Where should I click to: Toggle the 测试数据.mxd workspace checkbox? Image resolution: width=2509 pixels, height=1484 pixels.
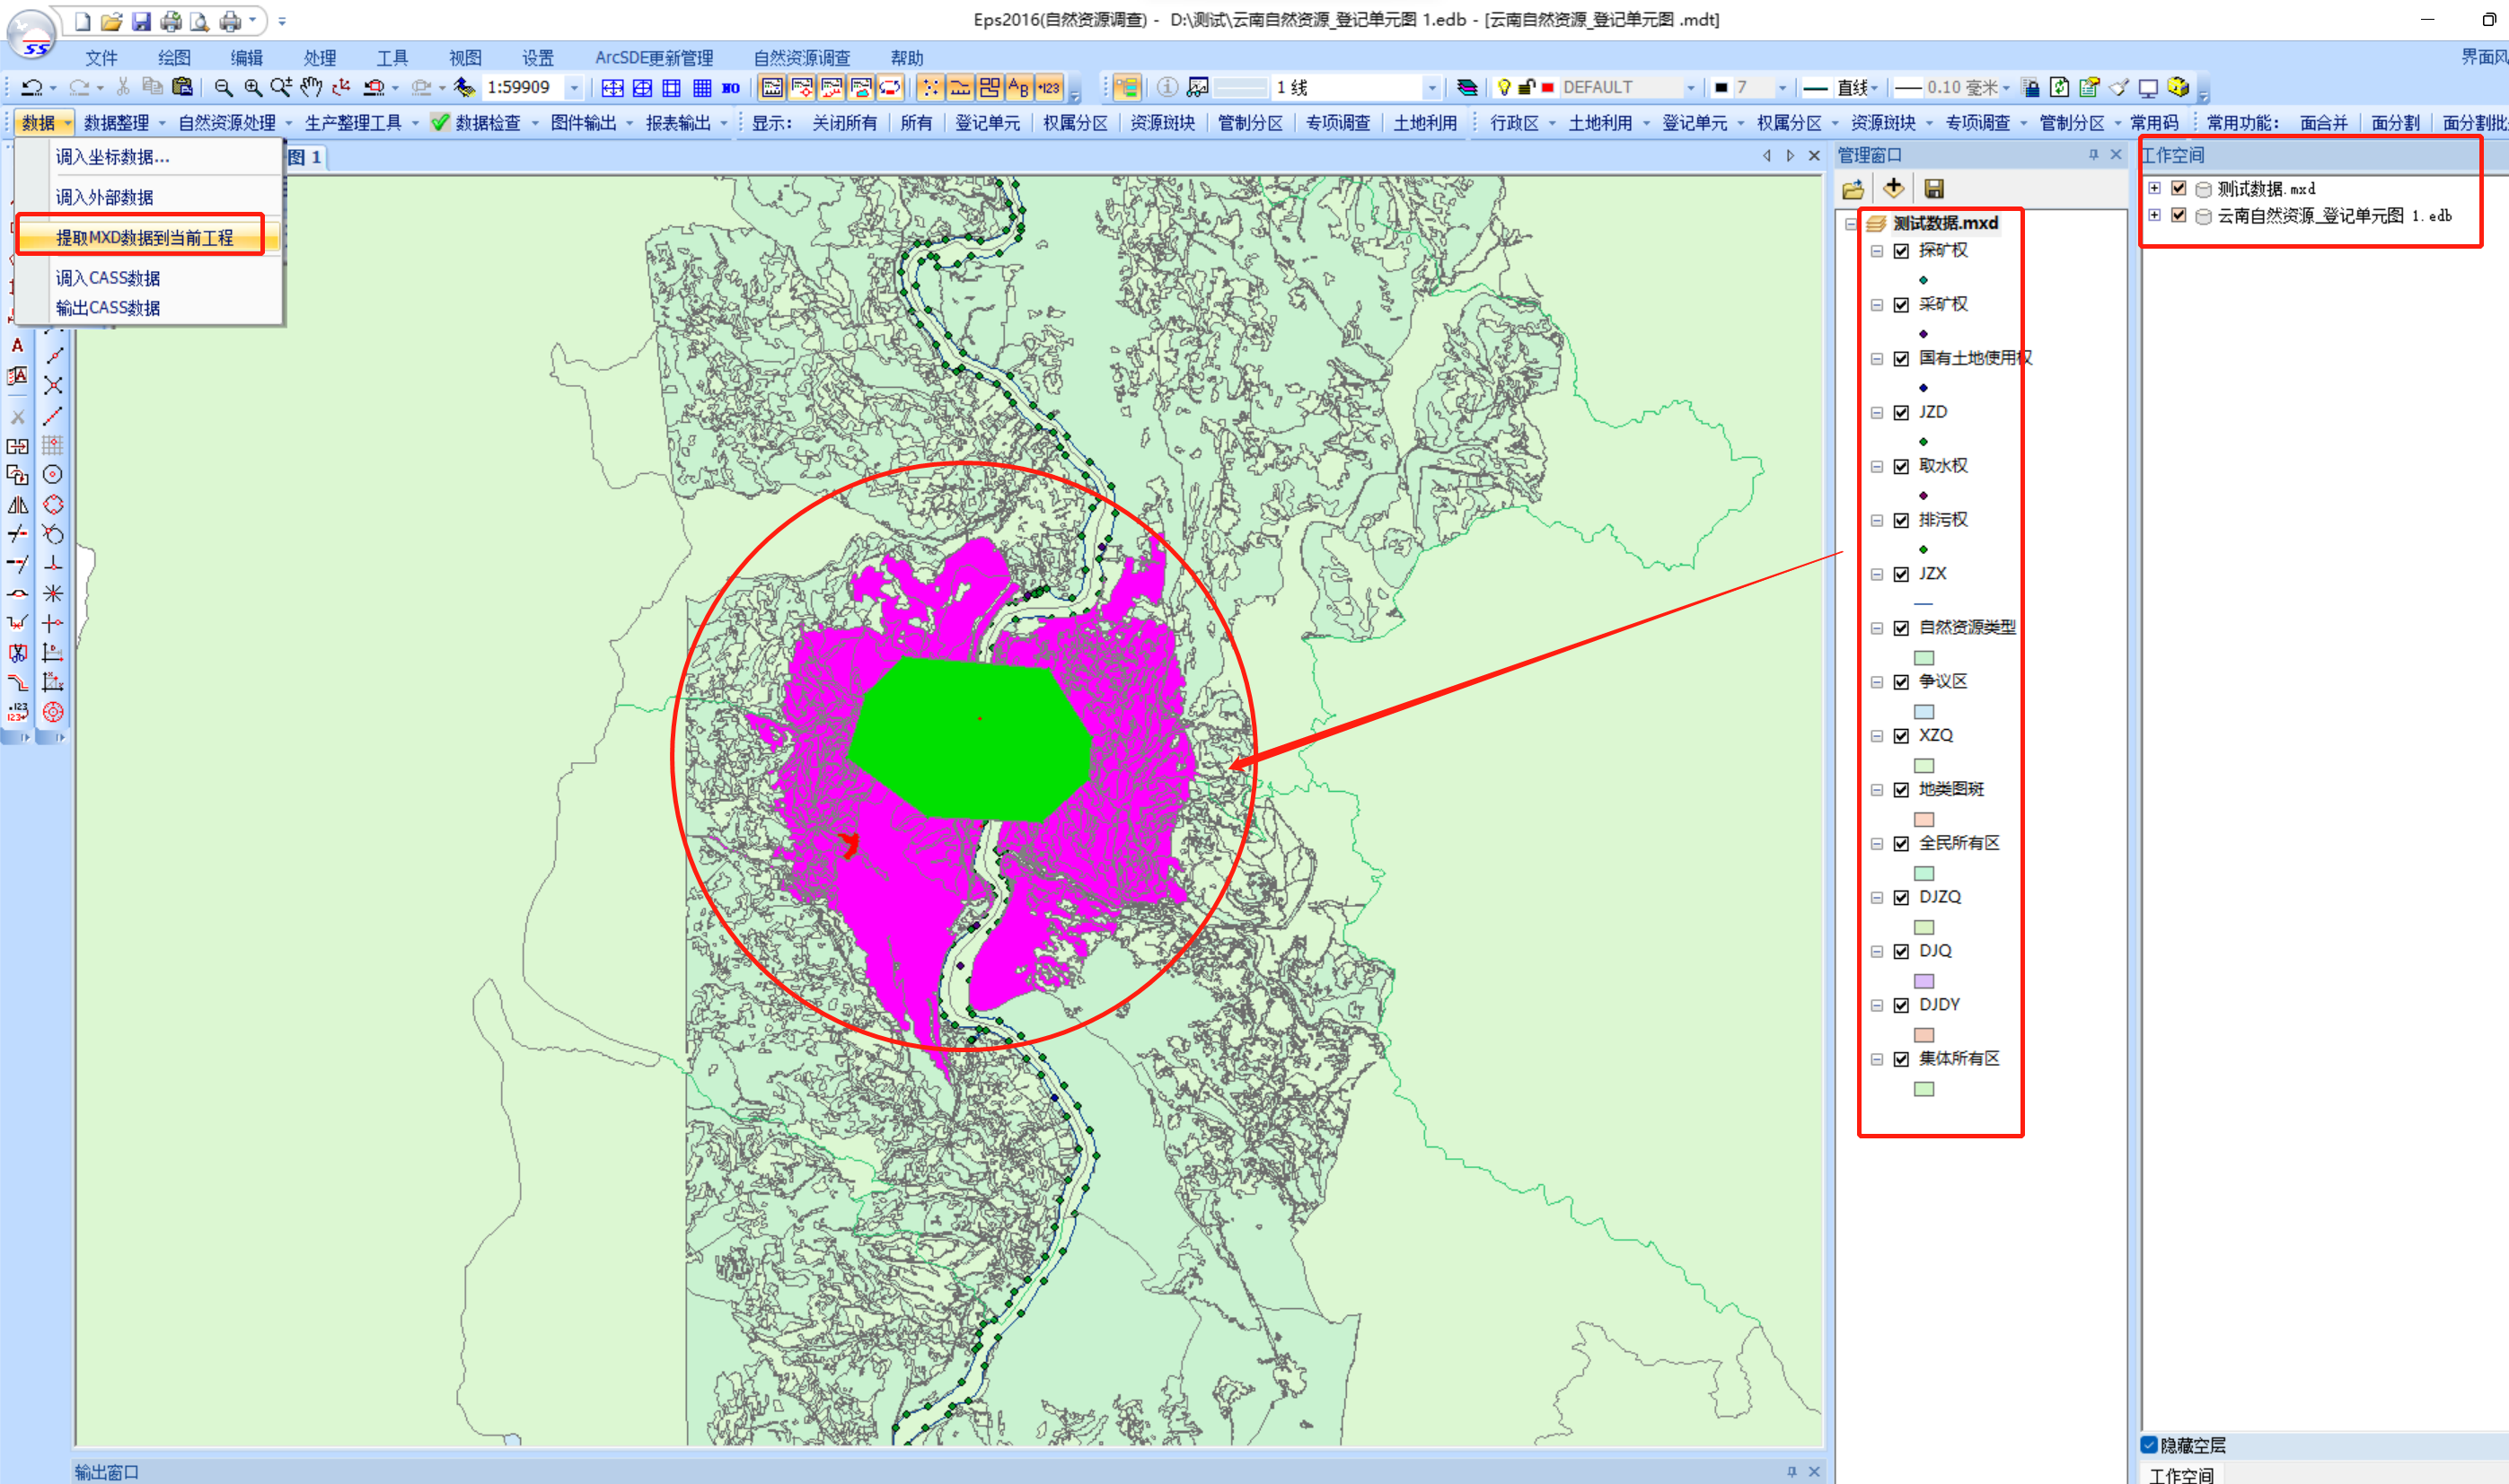(x=2178, y=188)
